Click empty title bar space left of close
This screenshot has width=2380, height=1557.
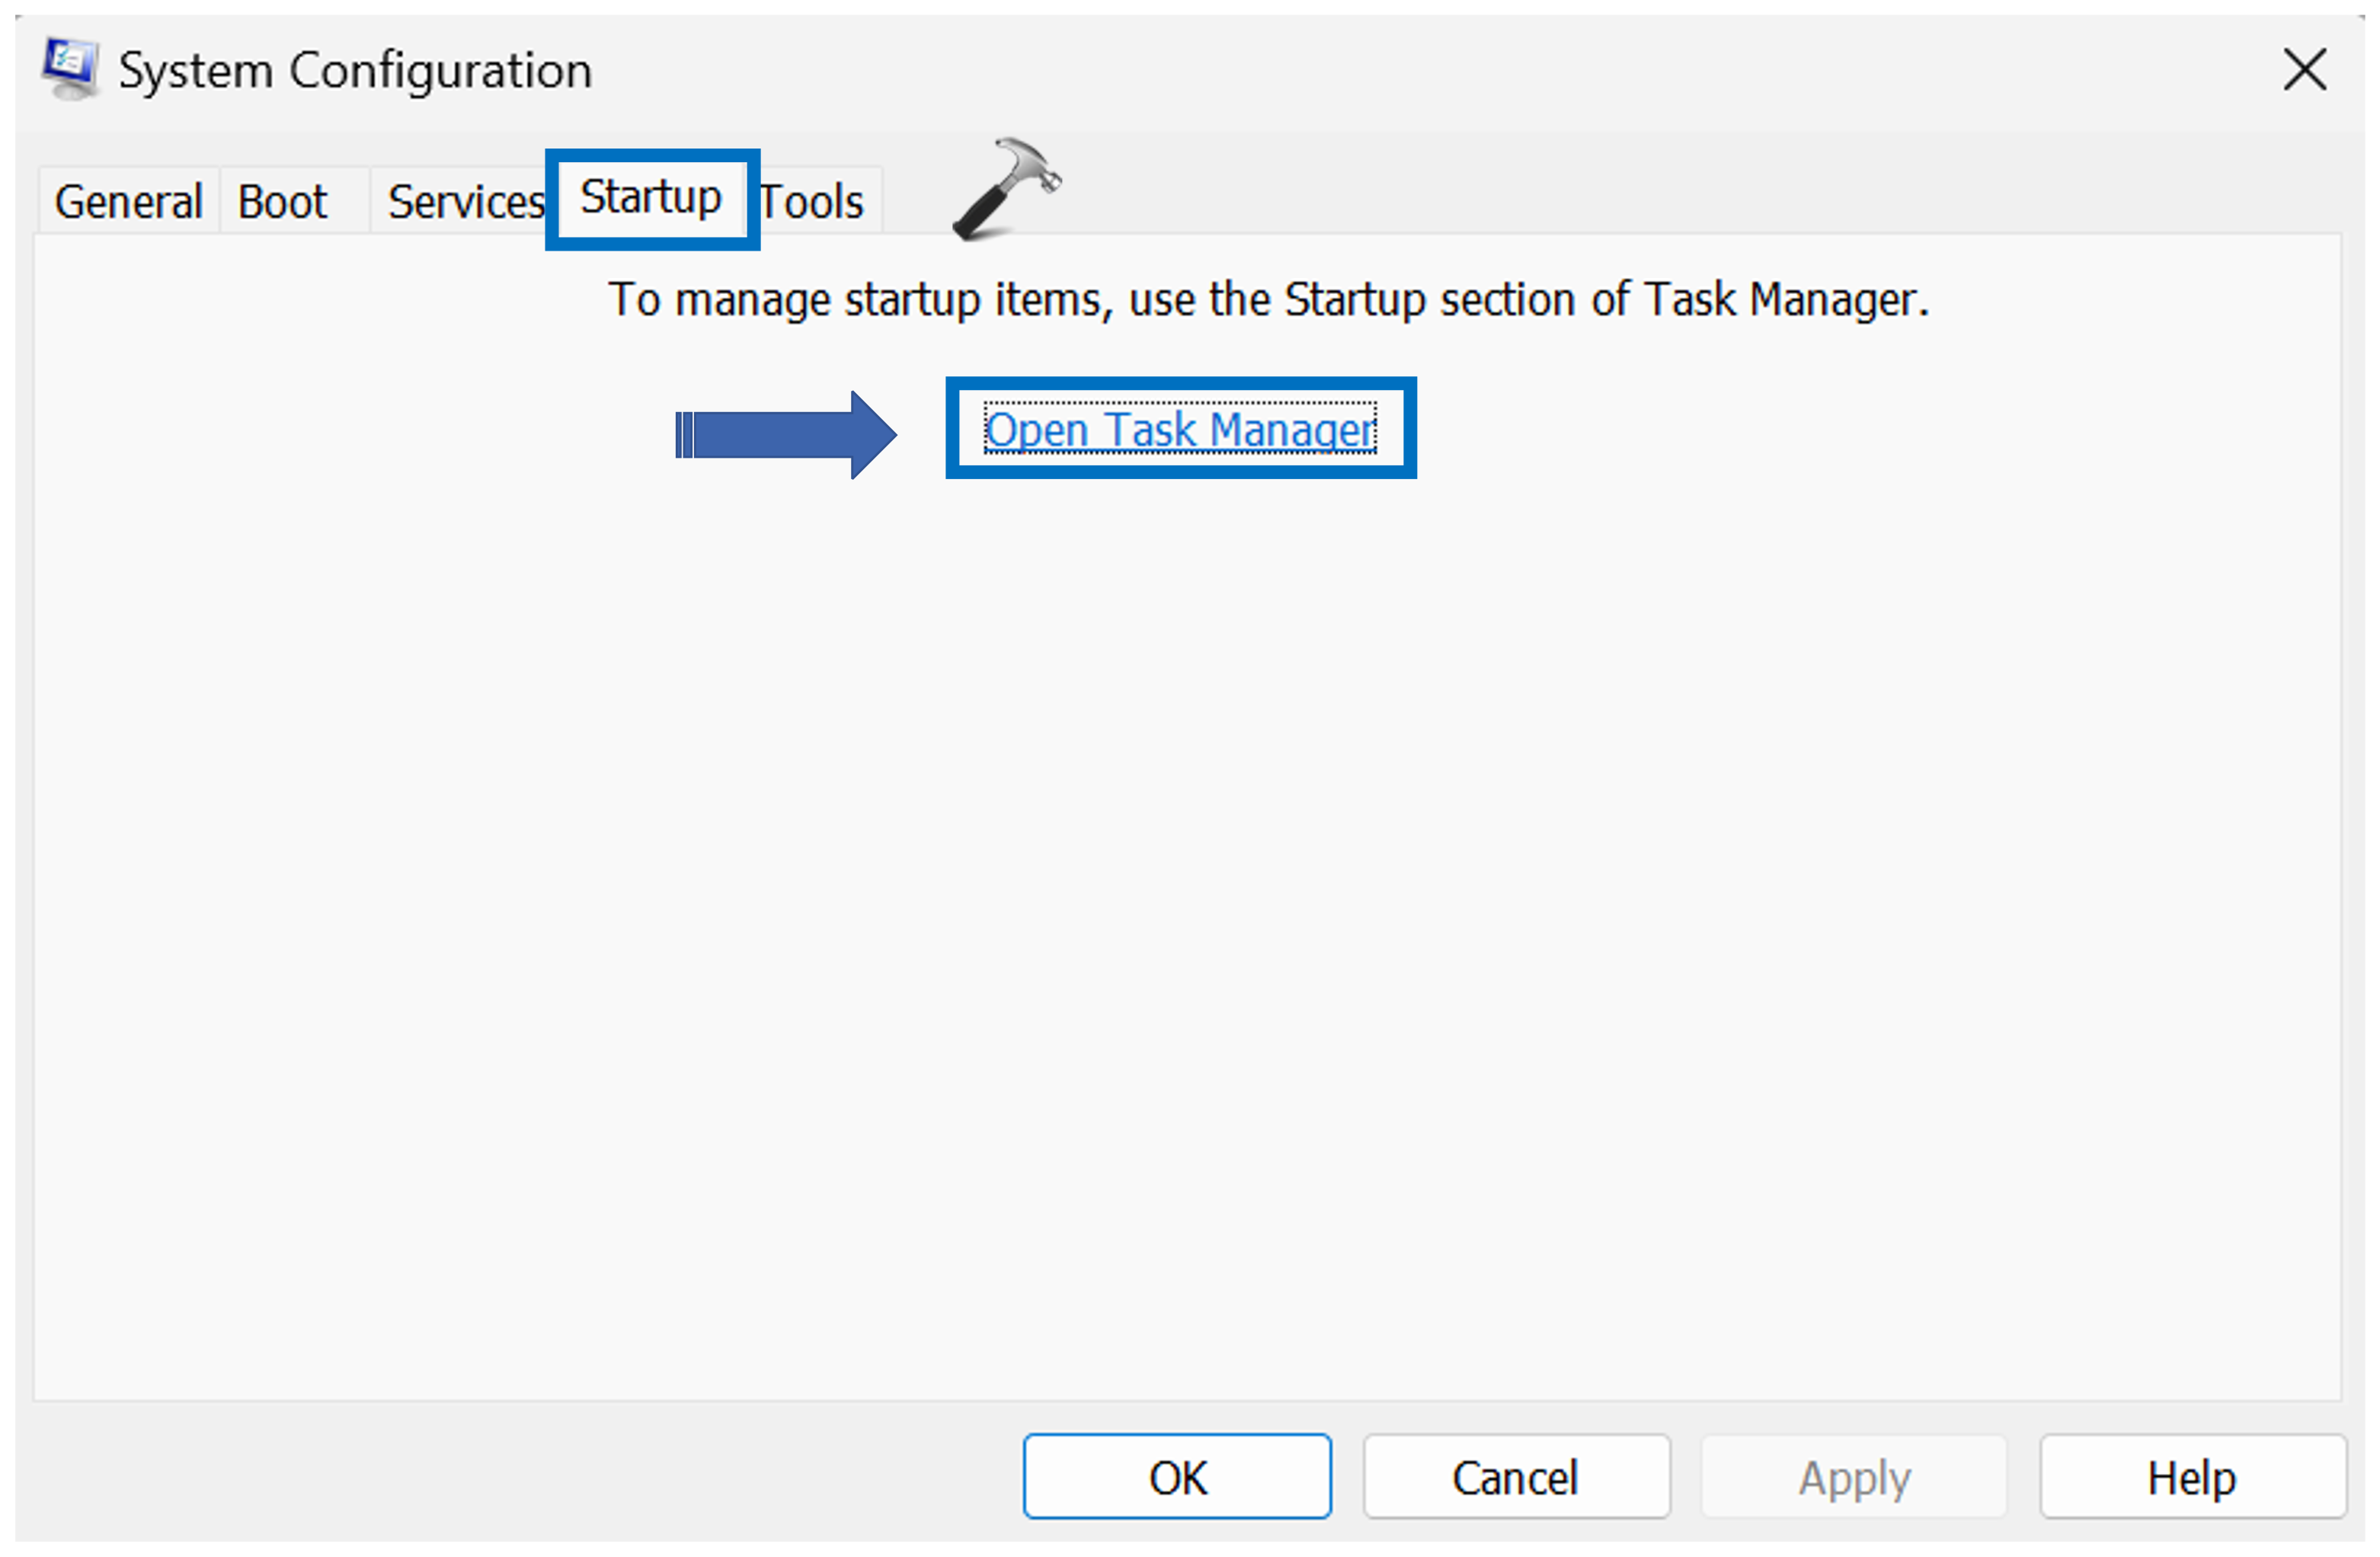coord(1400,70)
